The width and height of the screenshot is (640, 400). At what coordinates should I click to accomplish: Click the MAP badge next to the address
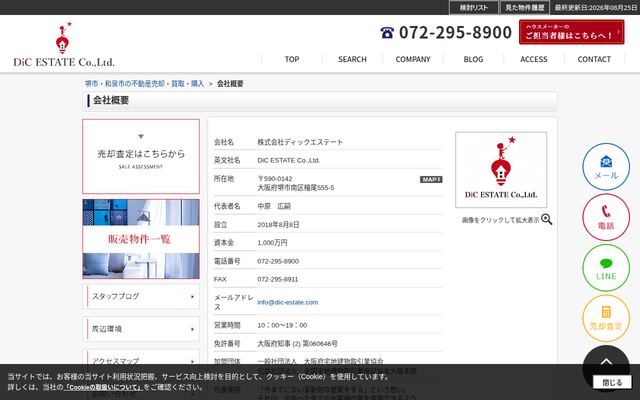tap(431, 180)
